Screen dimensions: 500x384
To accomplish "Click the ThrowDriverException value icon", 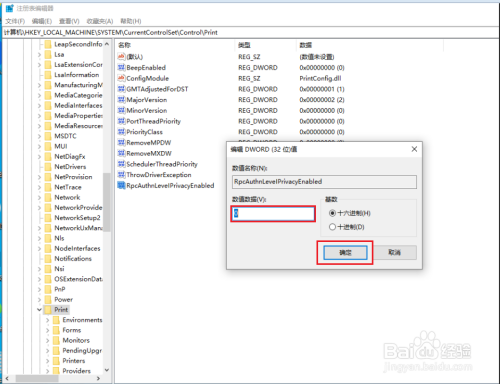I will click(121, 175).
